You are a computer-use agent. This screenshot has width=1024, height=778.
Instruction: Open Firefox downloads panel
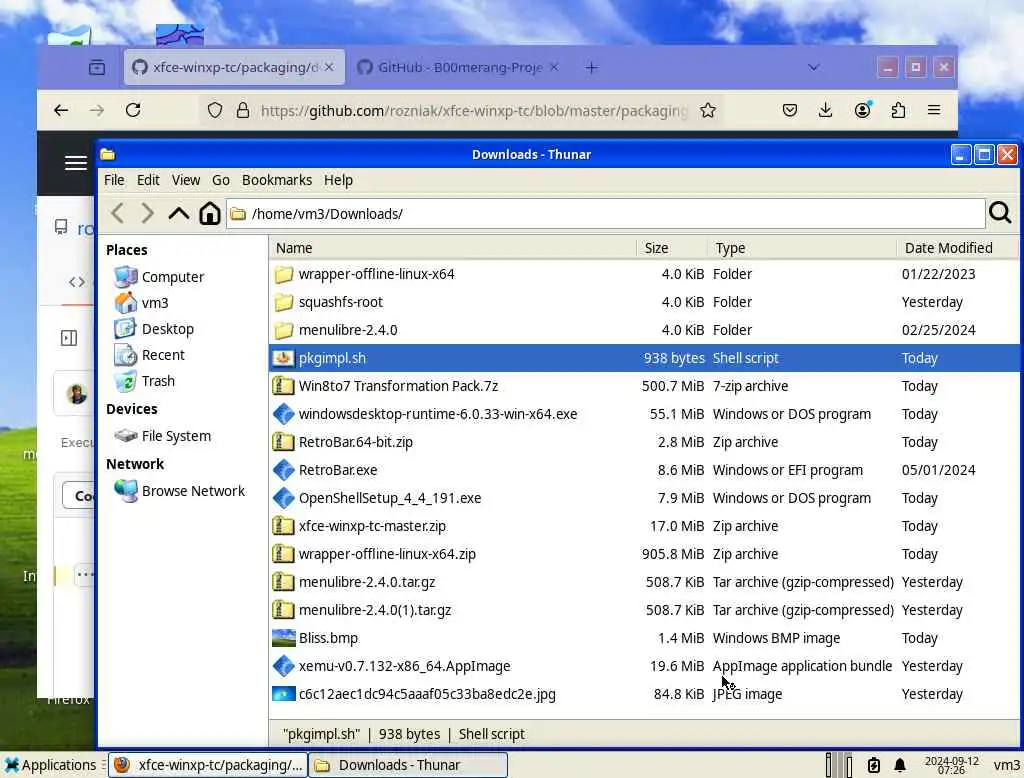825,110
